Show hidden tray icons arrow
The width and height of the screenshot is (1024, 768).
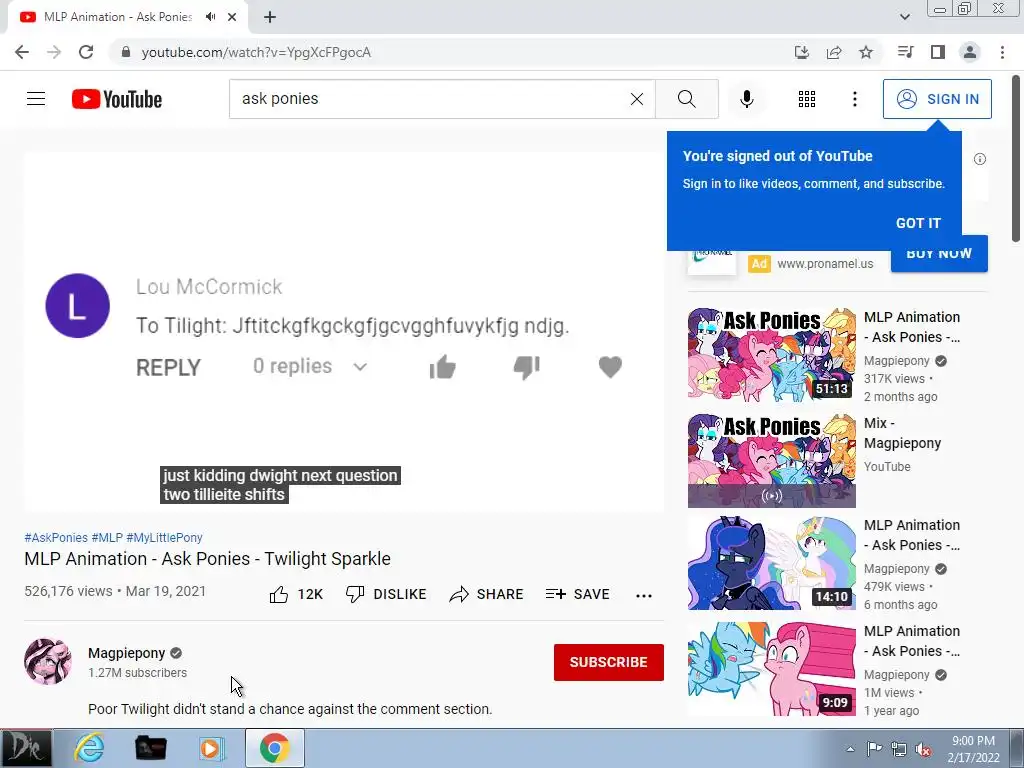850,749
